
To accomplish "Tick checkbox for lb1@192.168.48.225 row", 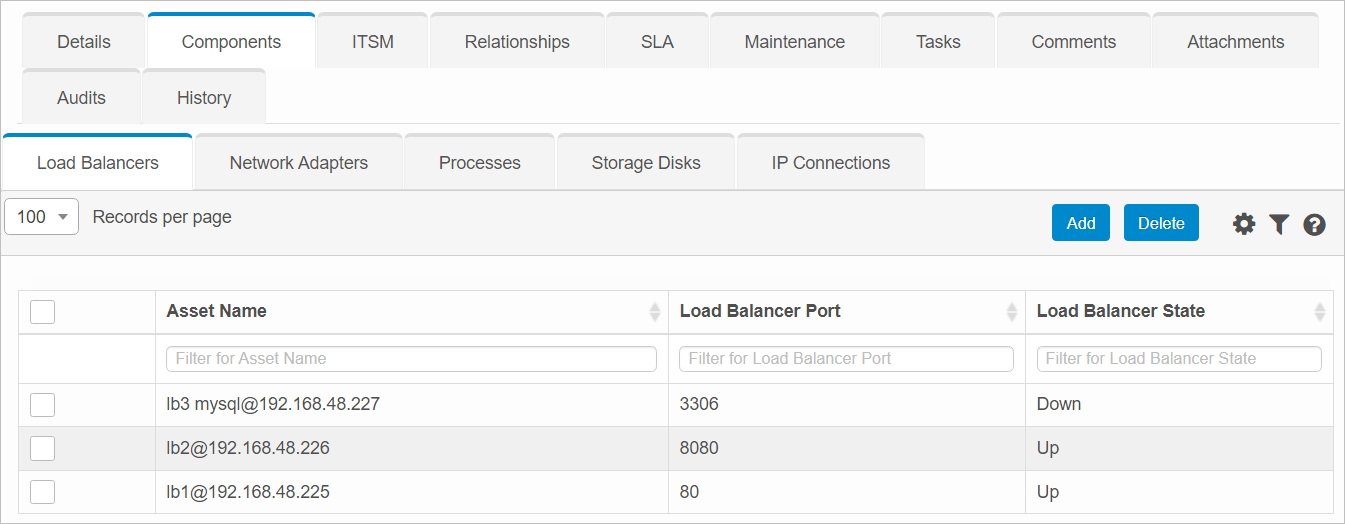I will point(42,492).
